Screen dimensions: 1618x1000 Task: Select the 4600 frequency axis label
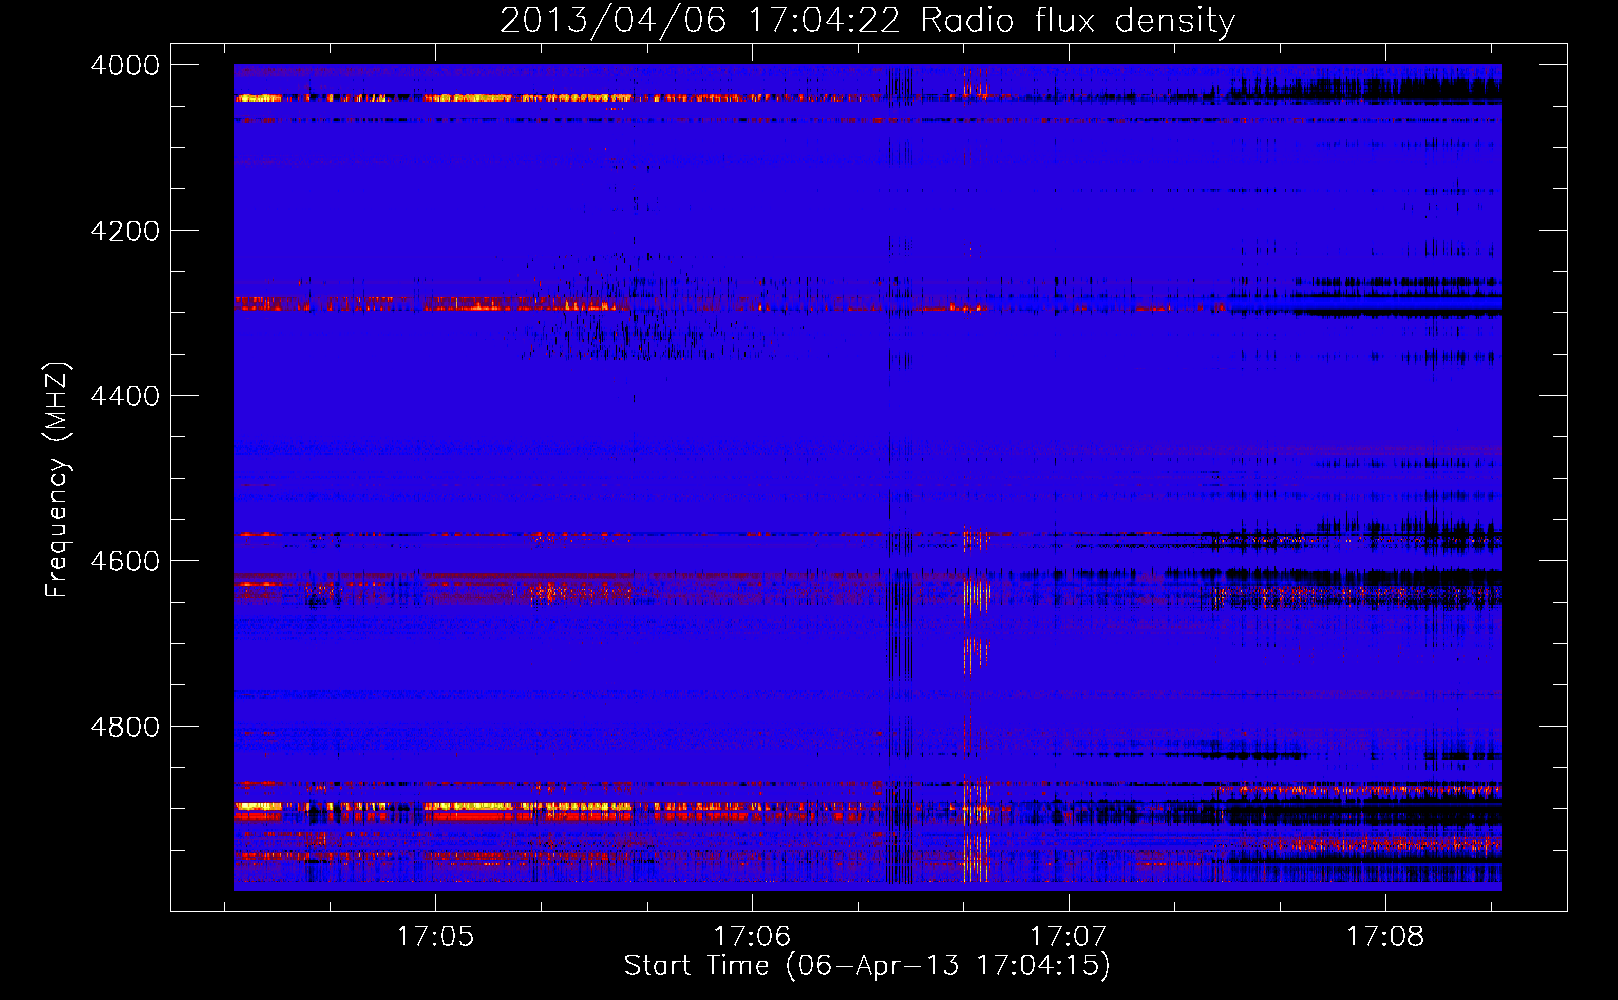point(125,561)
